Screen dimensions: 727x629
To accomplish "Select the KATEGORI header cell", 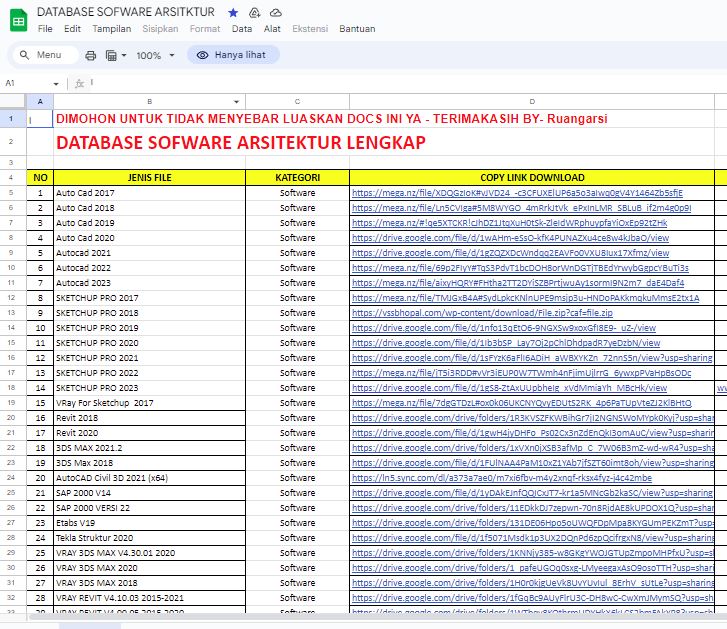I will [x=297, y=178].
